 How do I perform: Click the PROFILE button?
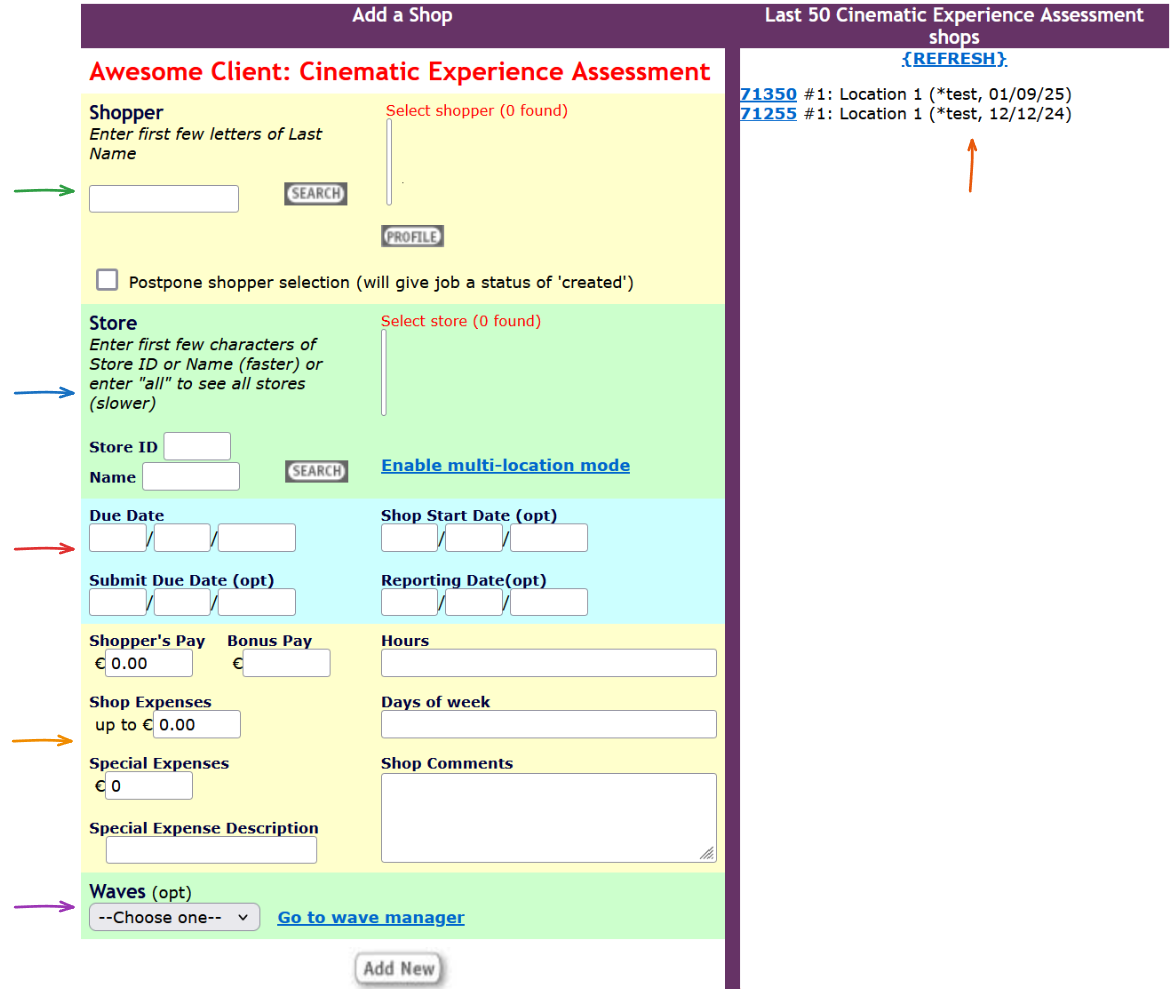(x=413, y=237)
